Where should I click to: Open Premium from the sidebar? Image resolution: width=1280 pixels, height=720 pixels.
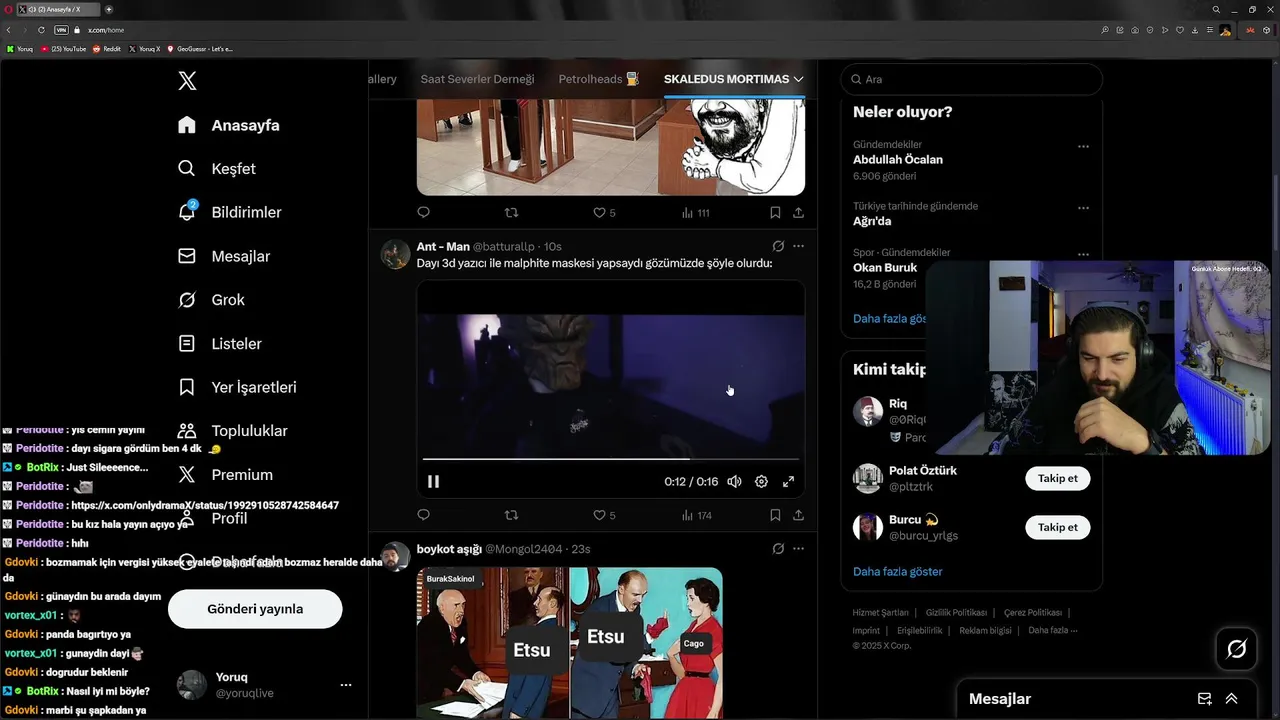(x=225, y=474)
